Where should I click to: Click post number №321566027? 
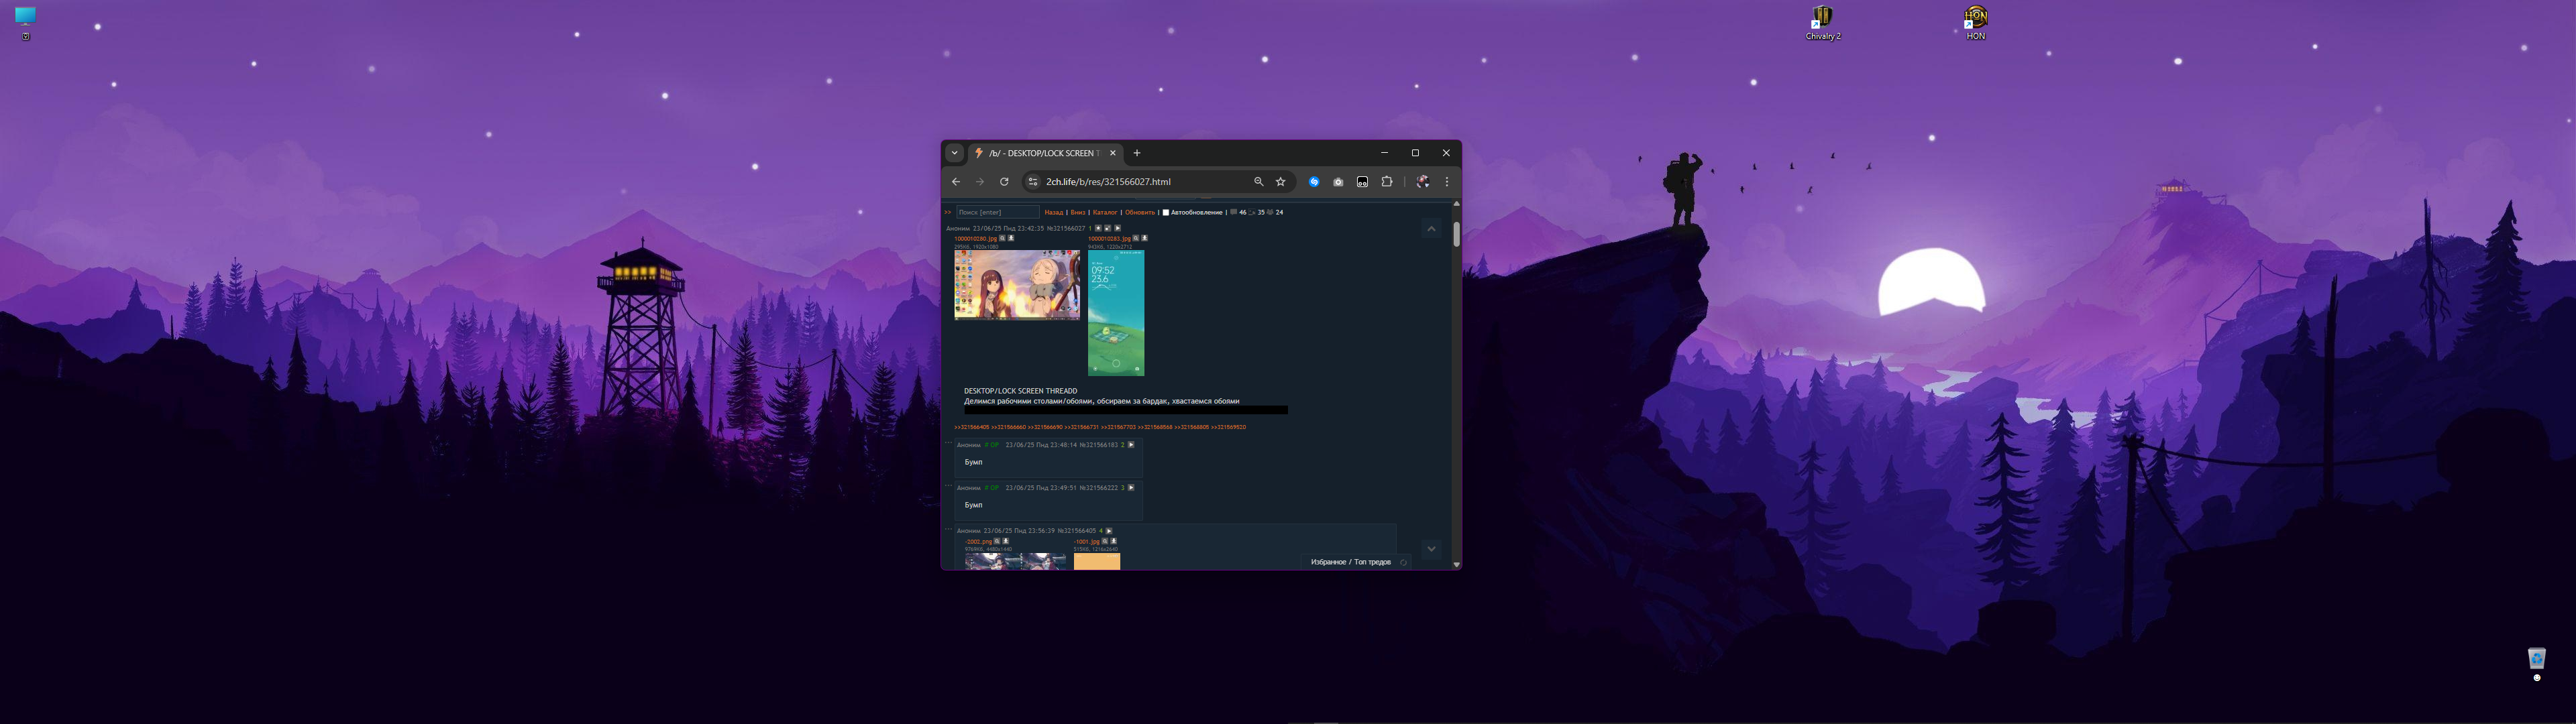click(x=1066, y=228)
